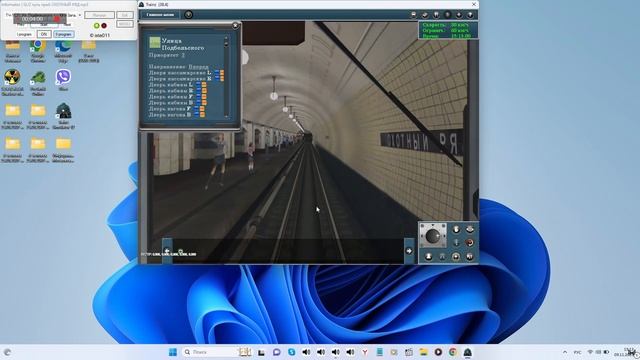This screenshot has width=640, height=360.
Task: Click the red round icon in the control panel
Action: pos(470,242)
